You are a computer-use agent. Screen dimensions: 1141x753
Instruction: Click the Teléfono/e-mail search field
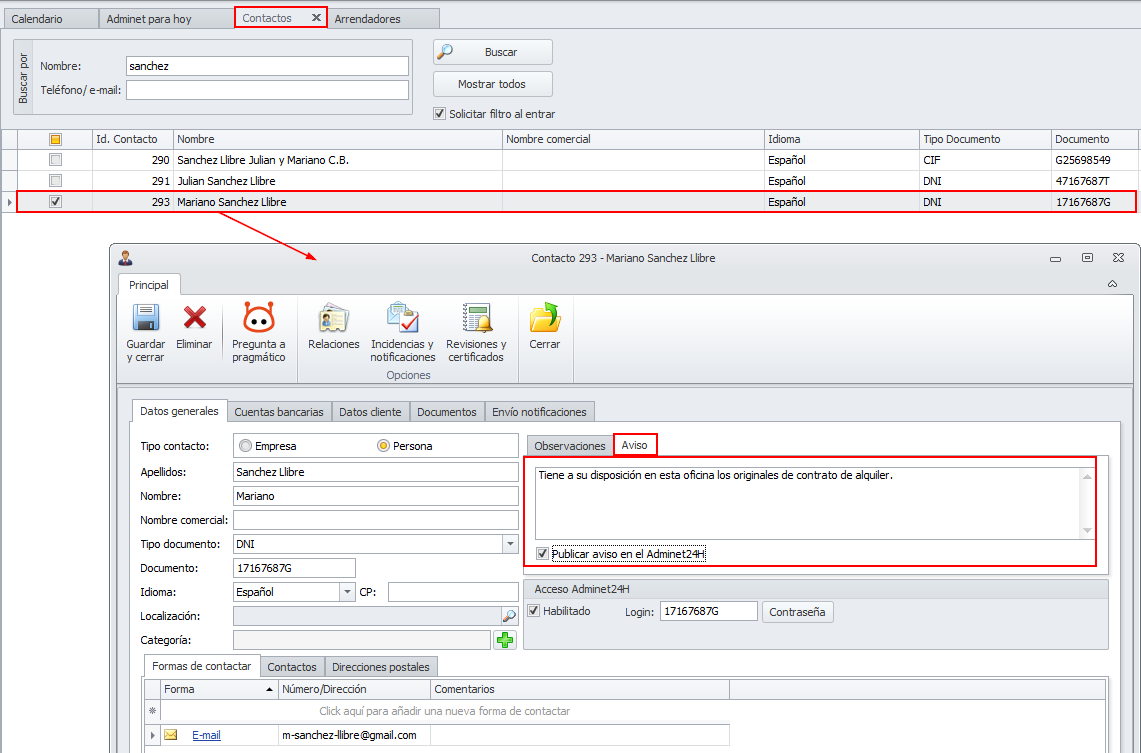tap(267, 90)
